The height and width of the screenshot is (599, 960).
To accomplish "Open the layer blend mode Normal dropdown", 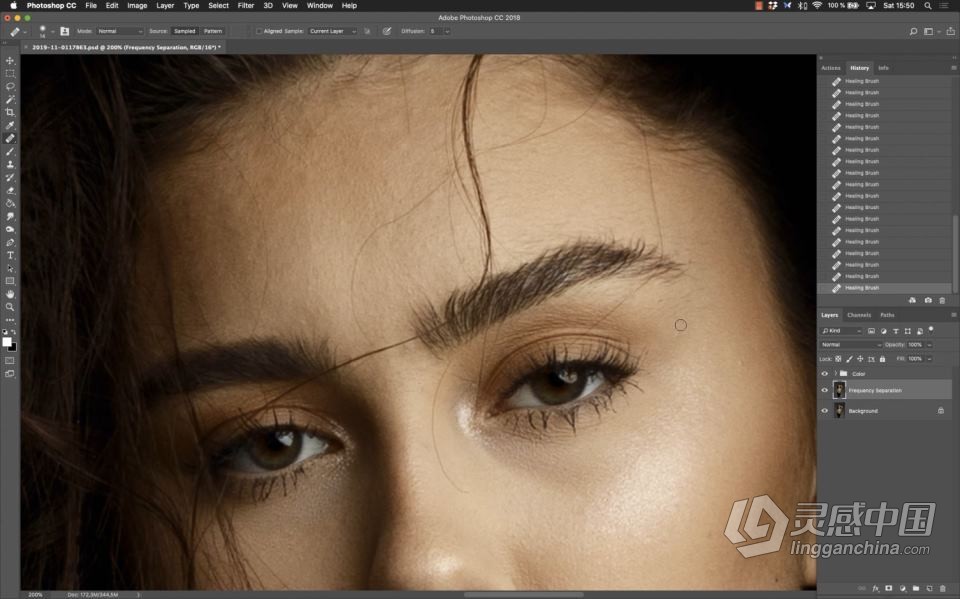I will click(x=851, y=345).
